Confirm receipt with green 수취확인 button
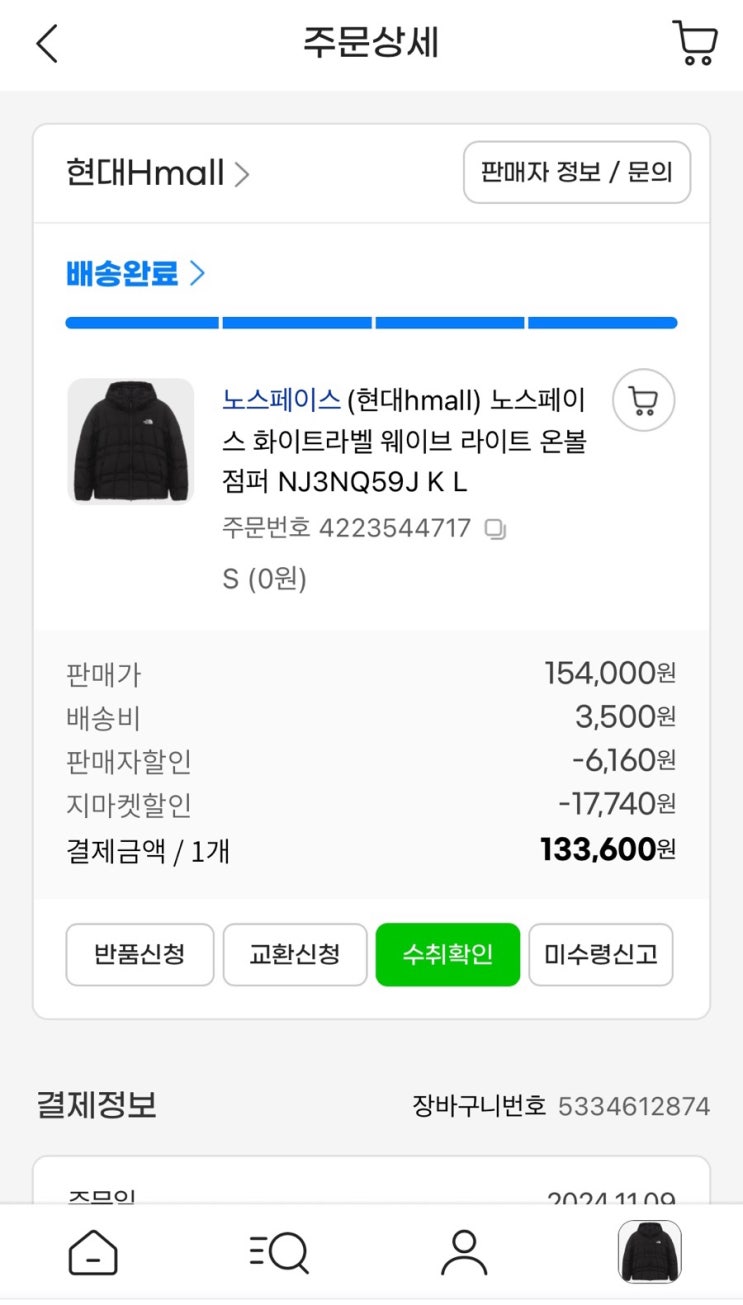743x1305 pixels. pyautogui.click(x=448, y=955)
